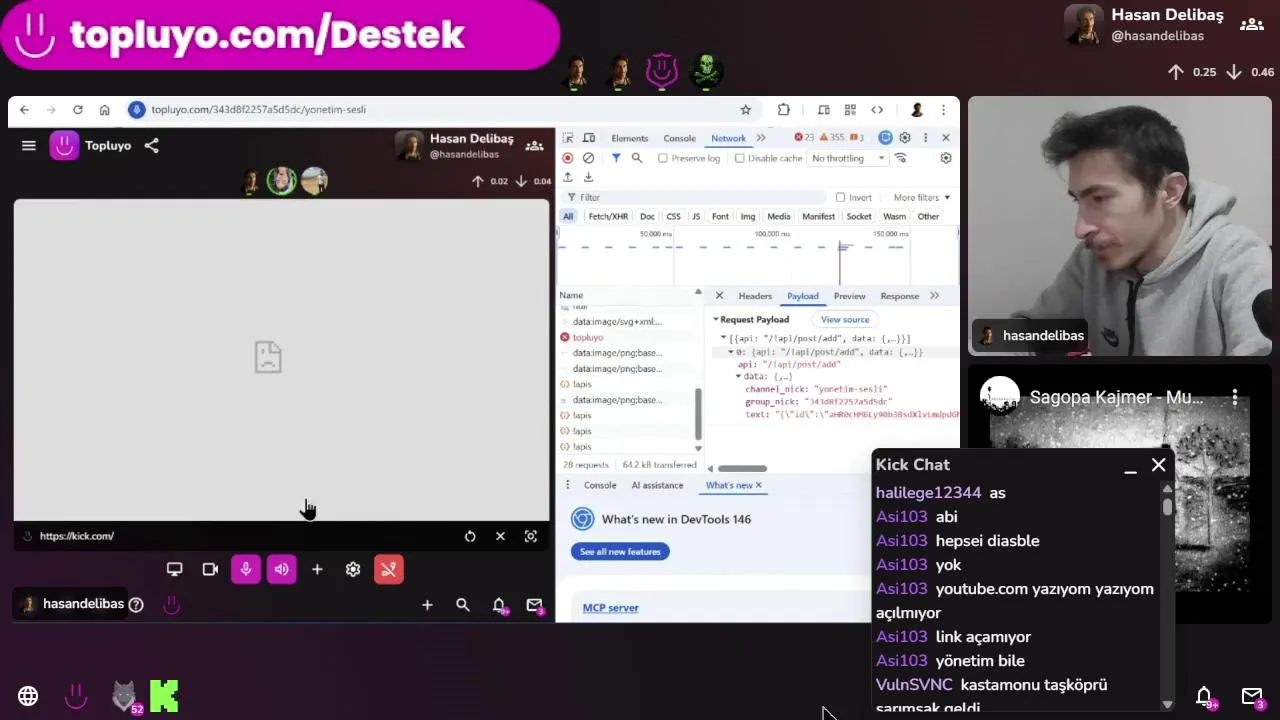Filter requests by Fetch/XHR

coord(608,216)
